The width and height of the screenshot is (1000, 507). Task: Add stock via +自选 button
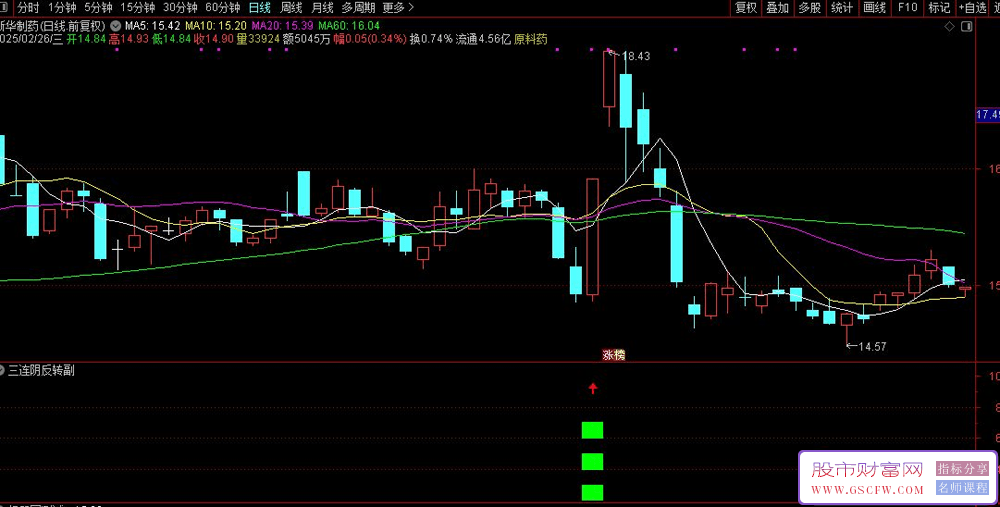click(973, 8)
